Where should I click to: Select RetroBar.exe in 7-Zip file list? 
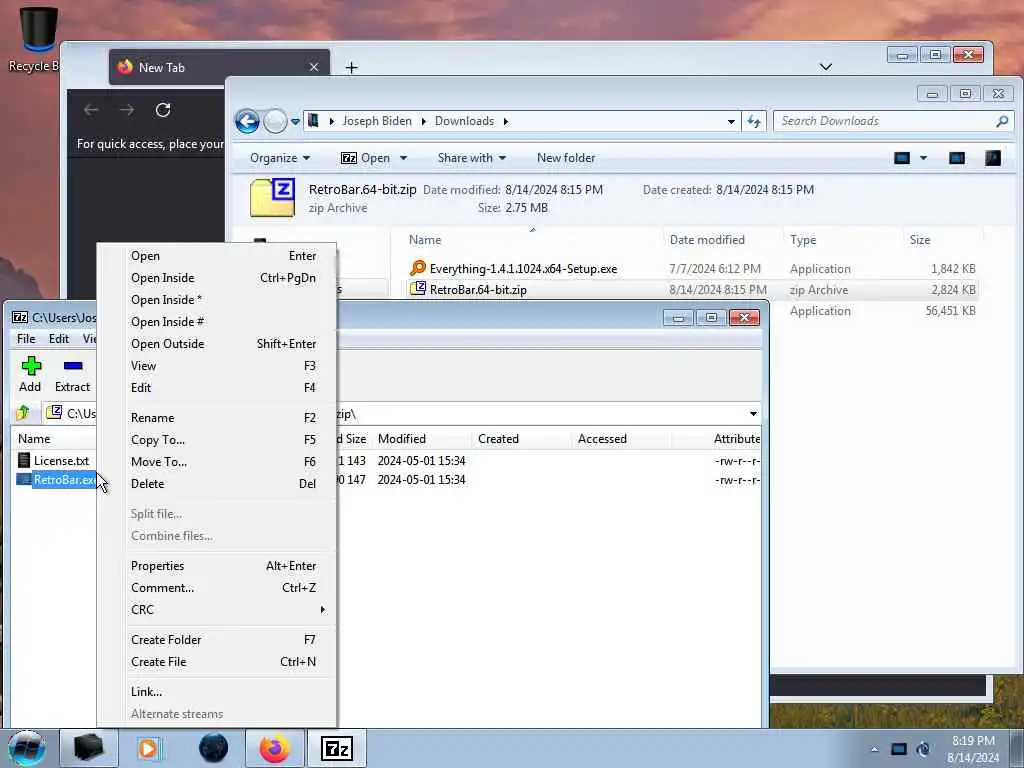pos(56,480)
